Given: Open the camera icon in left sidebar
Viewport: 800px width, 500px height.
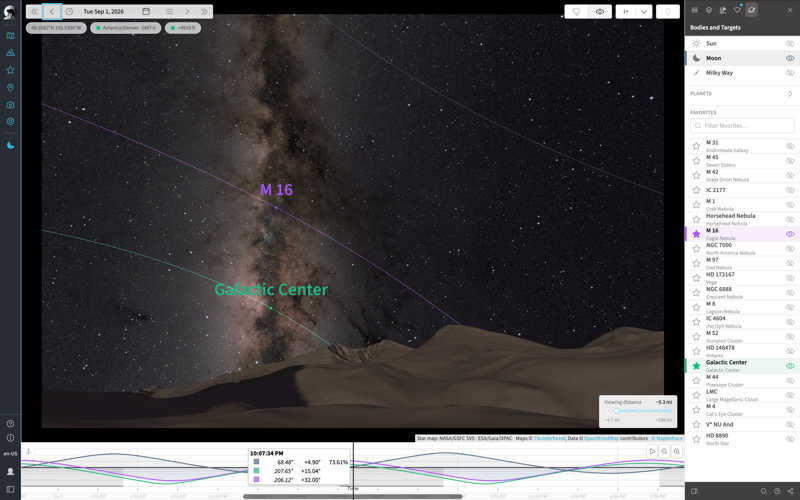Looking at the screenshot, I should [x=10, y=105].
